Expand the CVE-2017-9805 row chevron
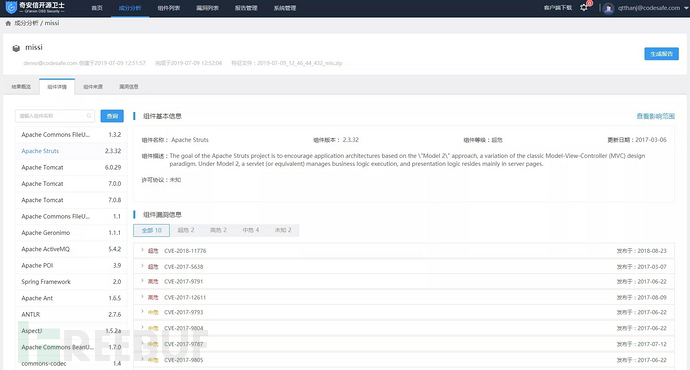The height and width of the screenshot is (370, 690). click(x=142, y=359)
